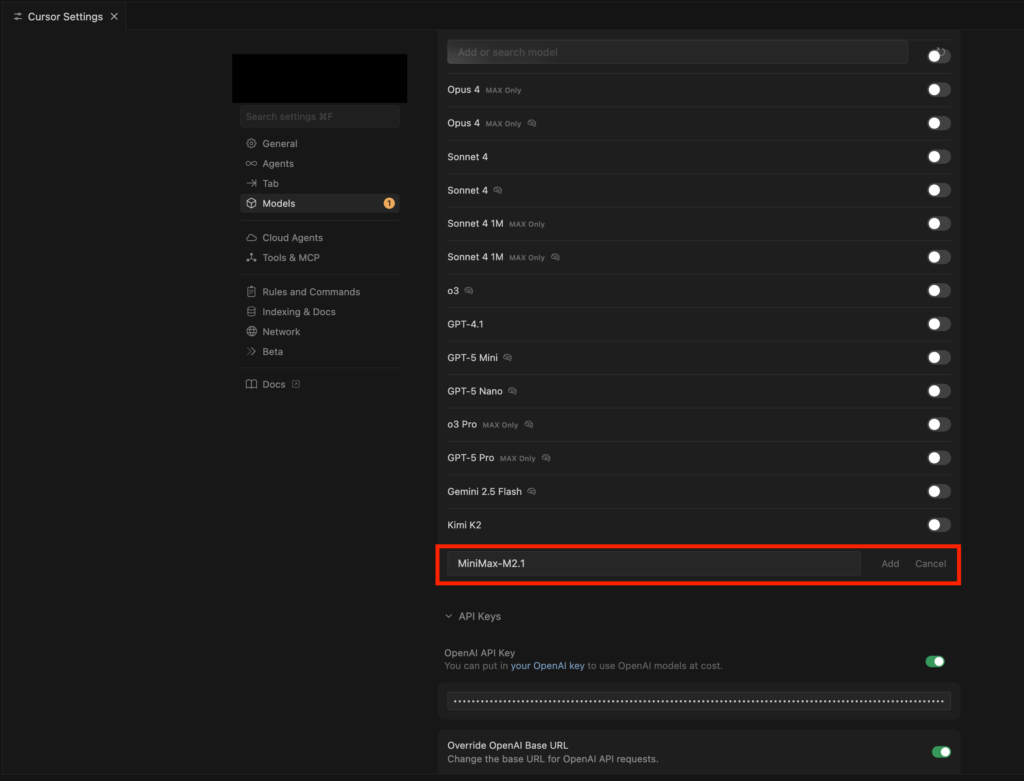Click the Network globe icon

(x=252, y=332)
